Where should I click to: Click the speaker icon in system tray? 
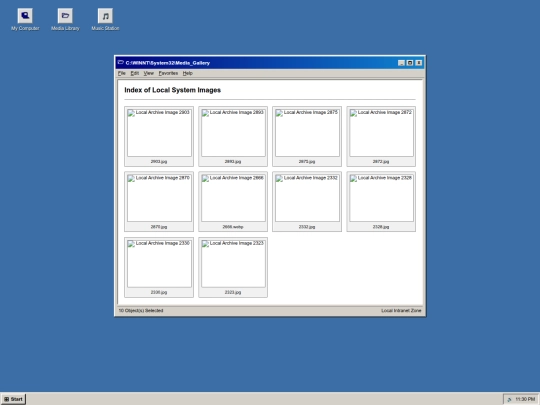[x=509, y=399]
